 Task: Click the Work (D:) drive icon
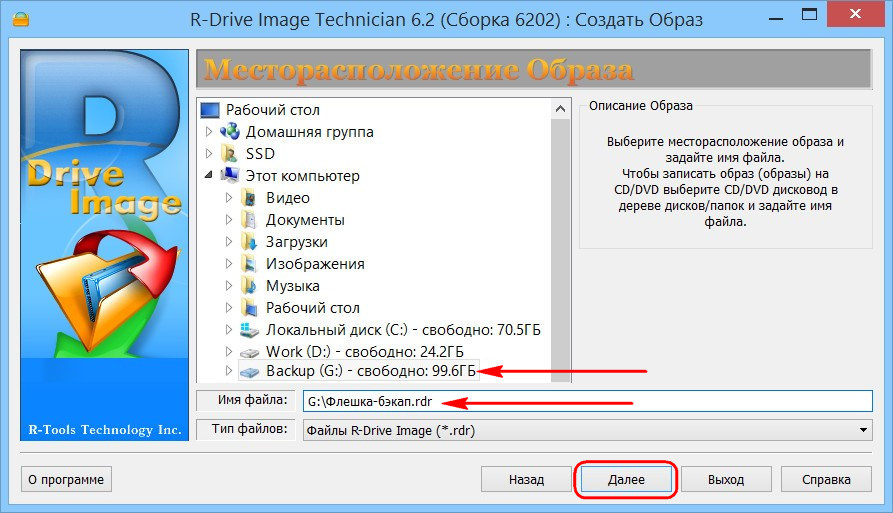click(249, 352)
